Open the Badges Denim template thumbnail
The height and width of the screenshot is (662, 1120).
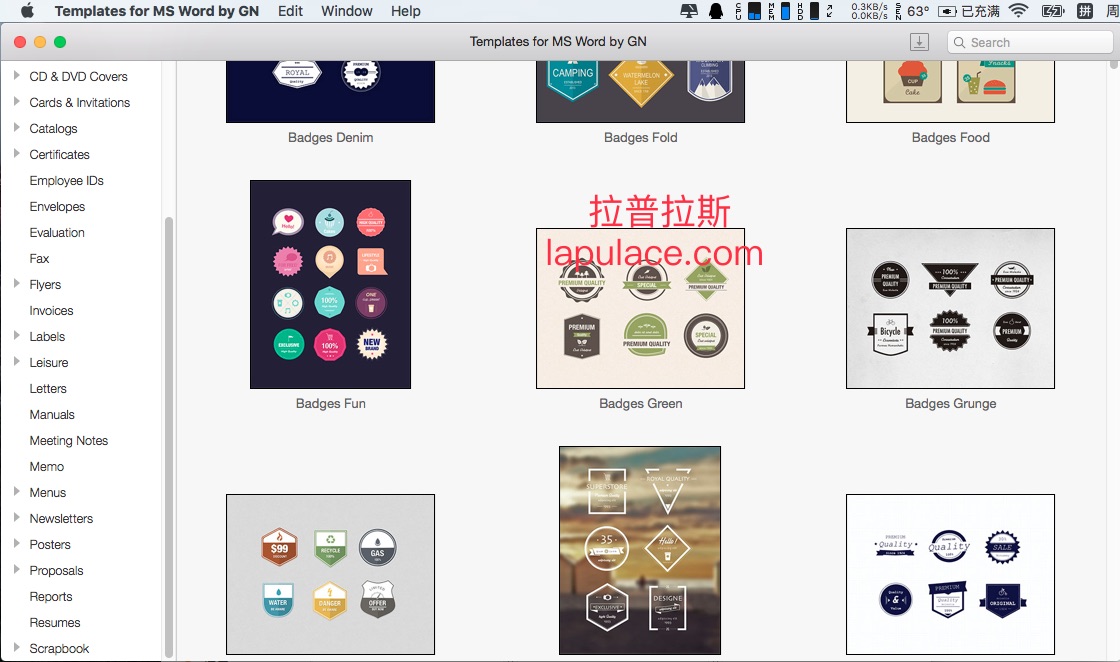[330, 91]
